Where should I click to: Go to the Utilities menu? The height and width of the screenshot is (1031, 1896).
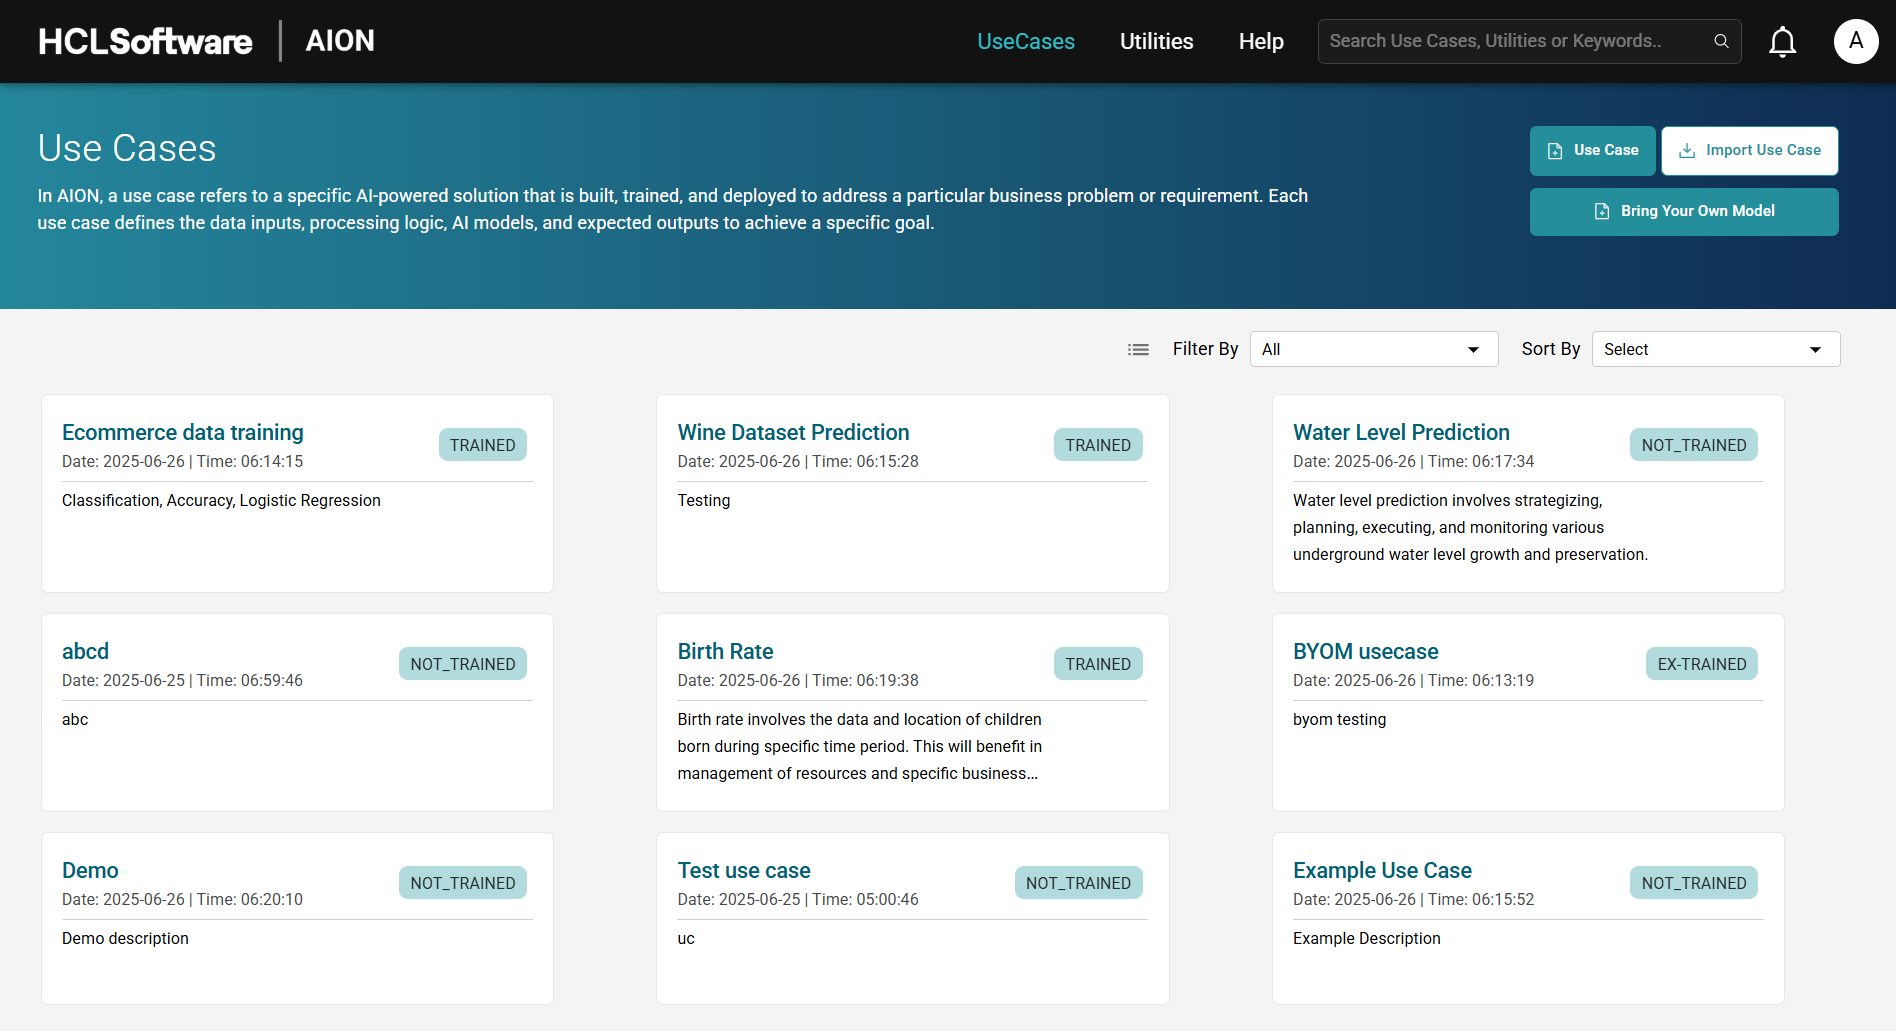coord(1156,41)
